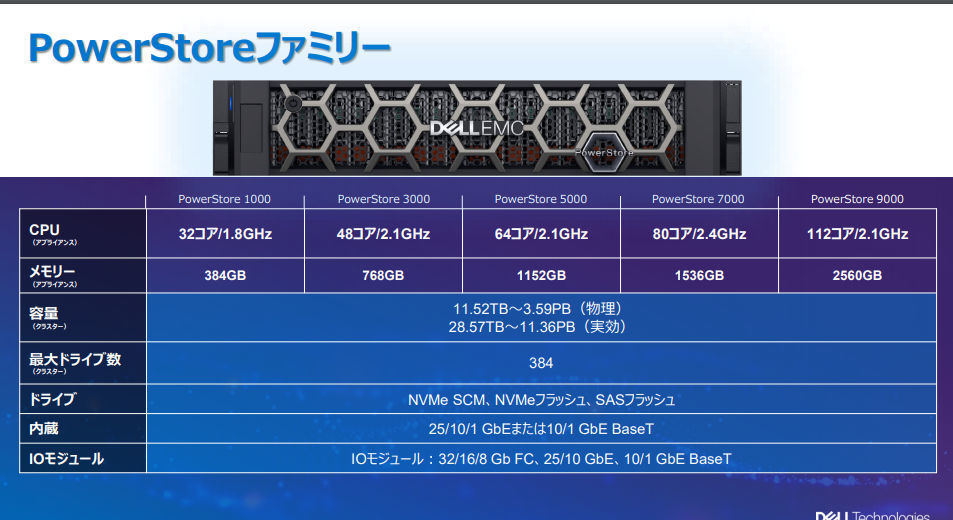This screenshot has height=520, width=953.
Task: Select the 384GB memory cell
Action: point(225,276)
